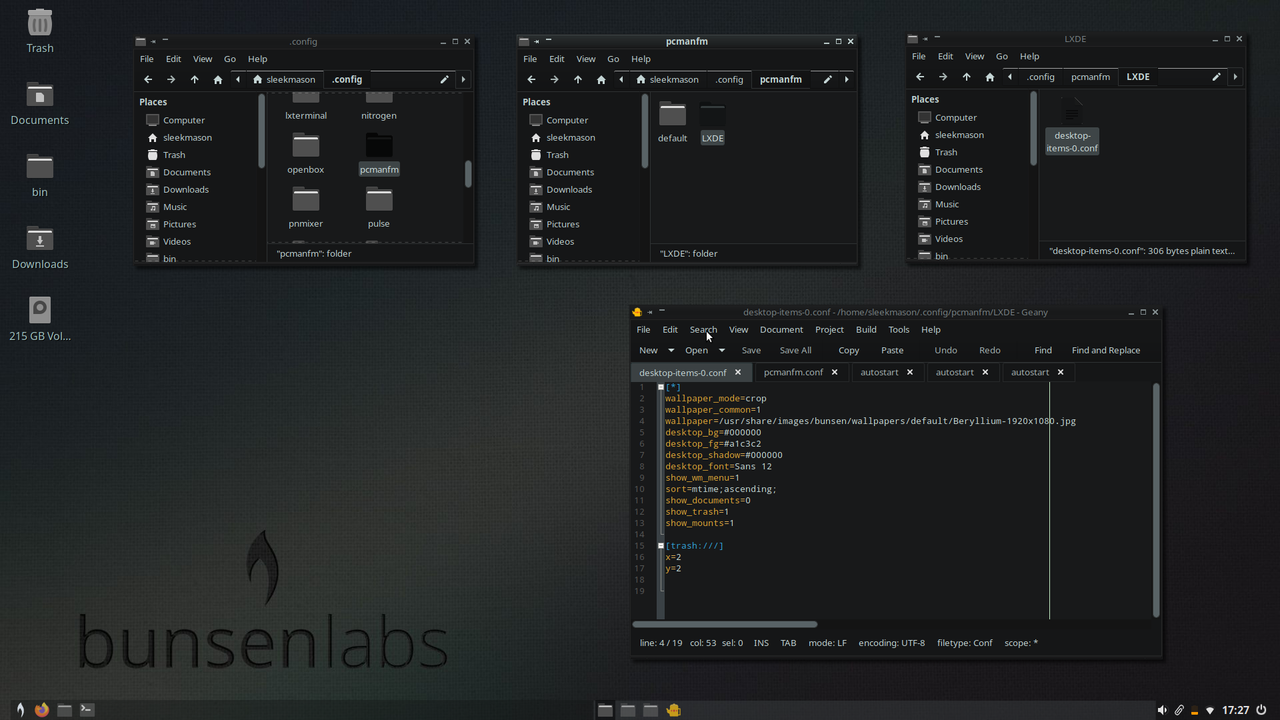Viewport: 1280px width, 720px height.
Task: Open Pictures in pcmanfm window Places
Action: point(563,224)
